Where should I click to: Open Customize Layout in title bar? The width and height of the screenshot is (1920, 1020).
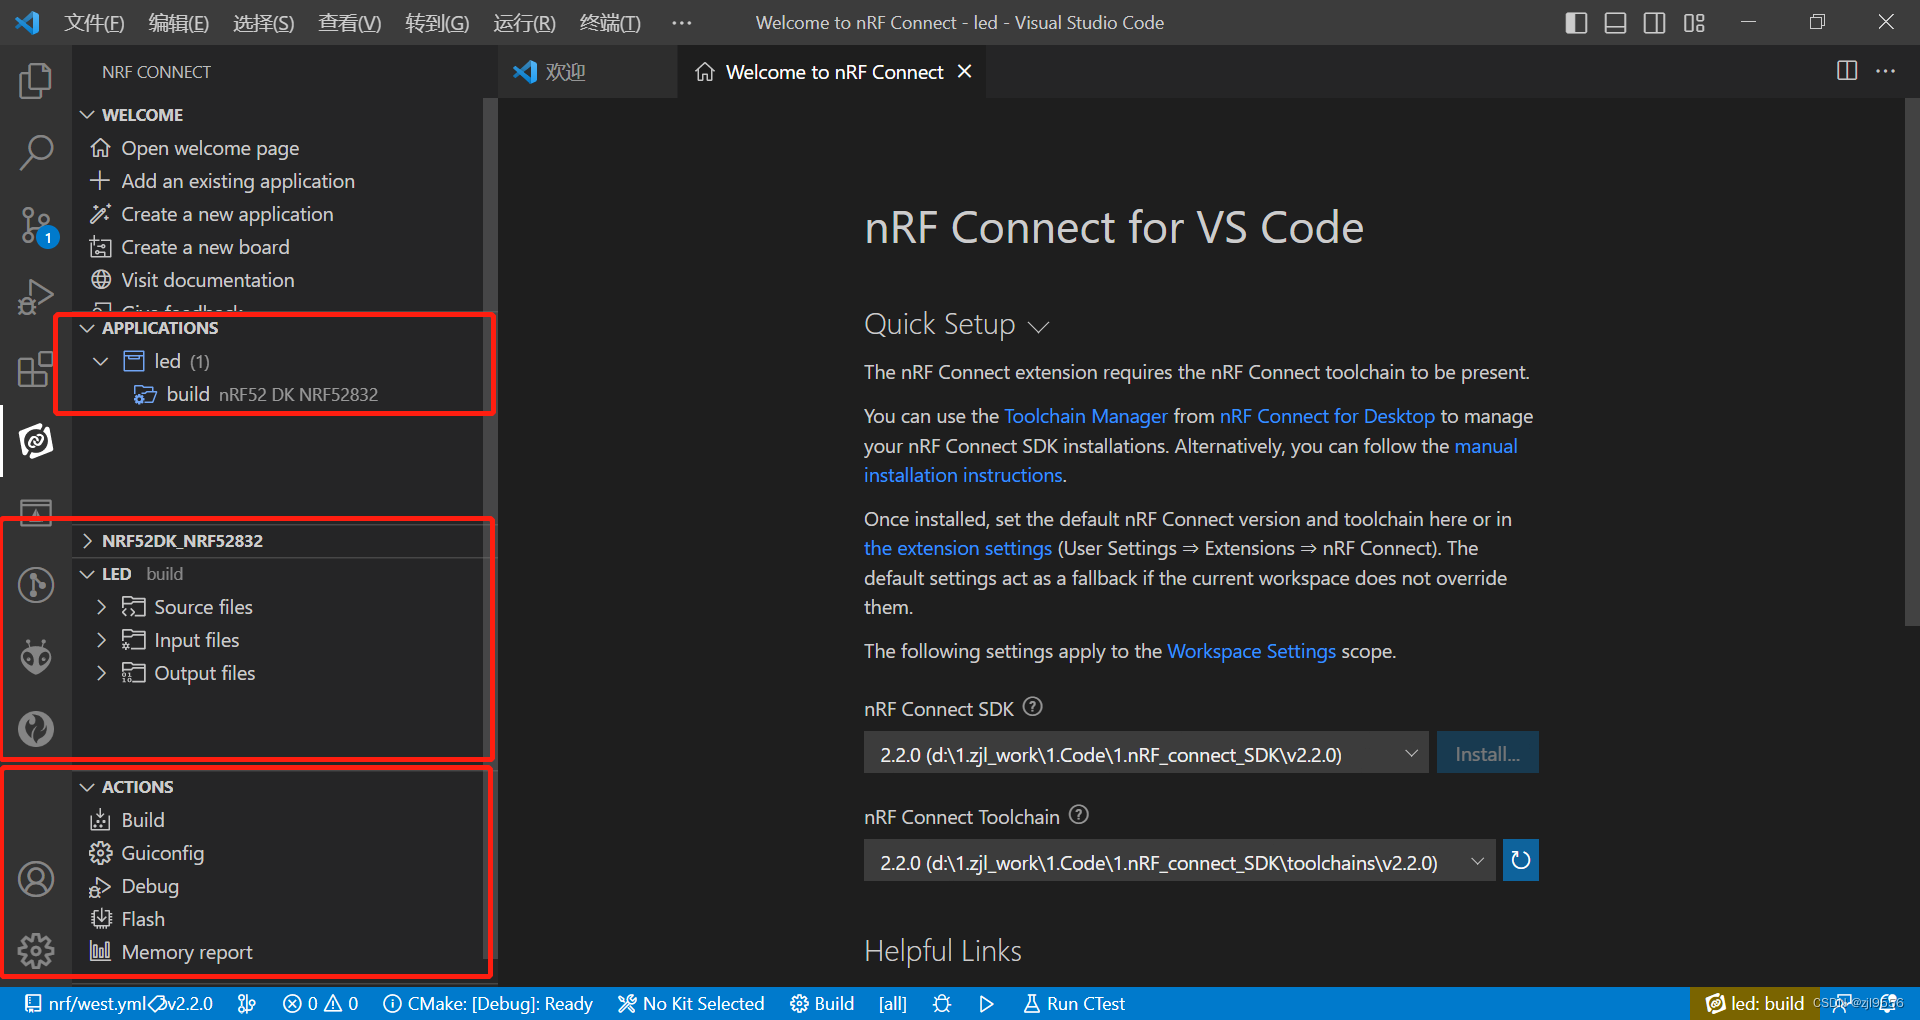[x=1694, y=22]
